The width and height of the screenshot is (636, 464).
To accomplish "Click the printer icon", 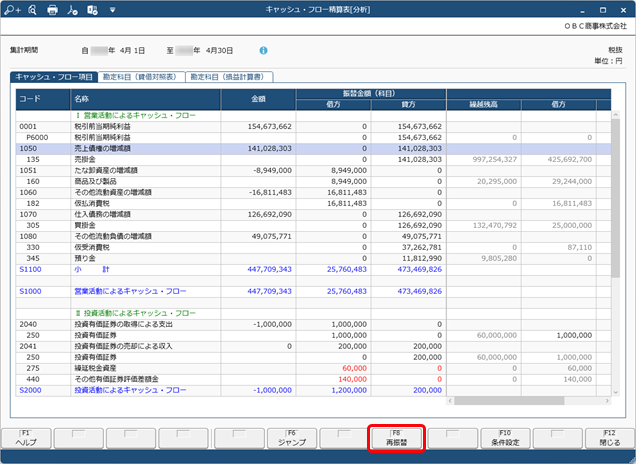I will click(52, 10).
